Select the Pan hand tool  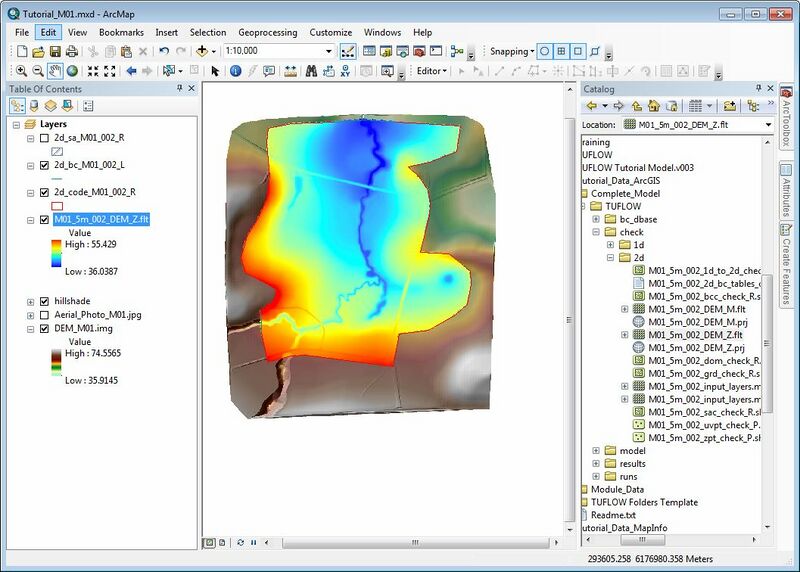pos(55,71)
